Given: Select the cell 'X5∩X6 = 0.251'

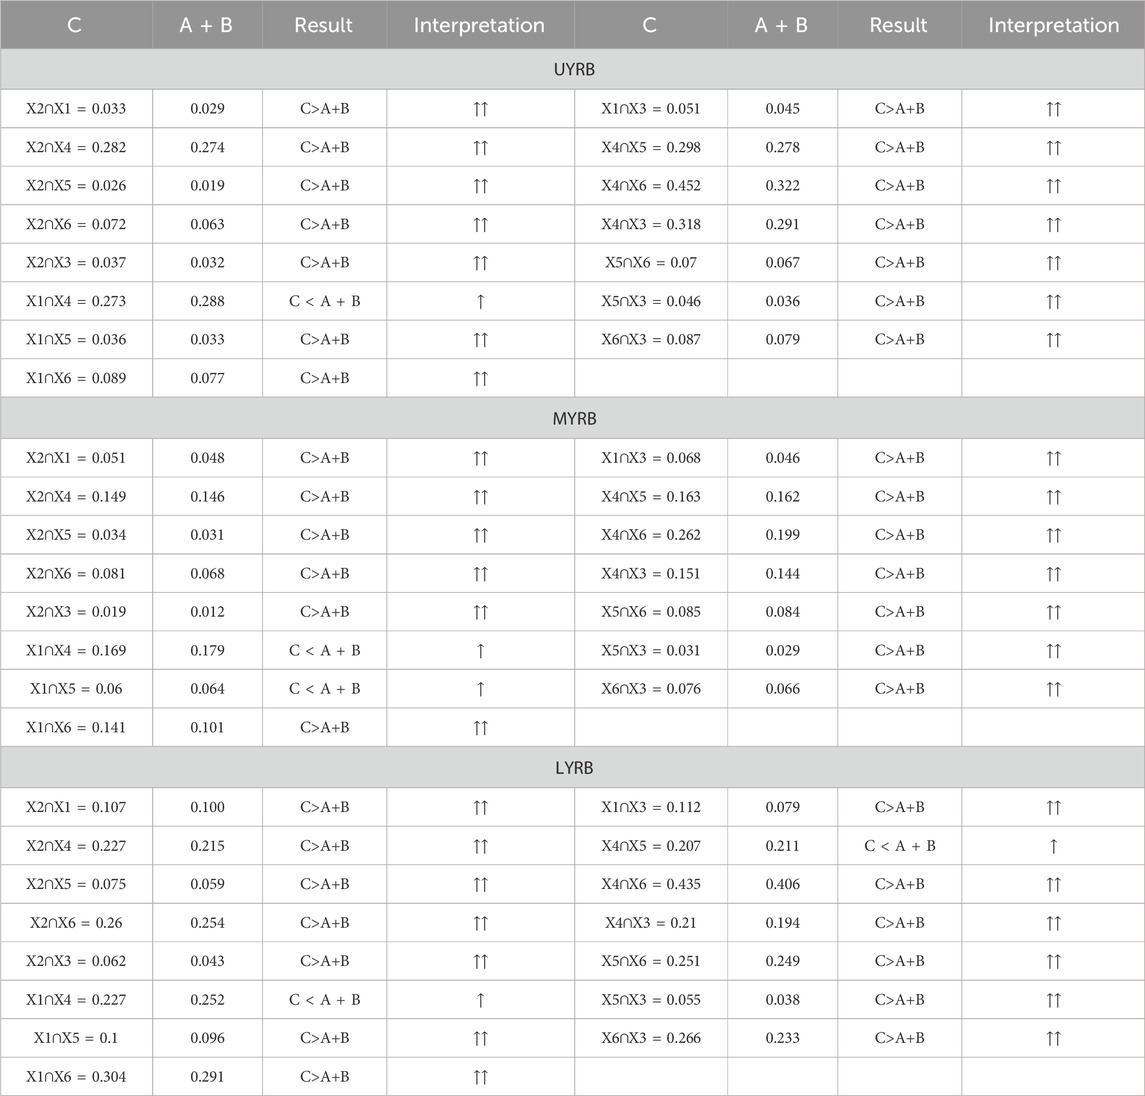Looking at the screenshot, I should 651,961.
